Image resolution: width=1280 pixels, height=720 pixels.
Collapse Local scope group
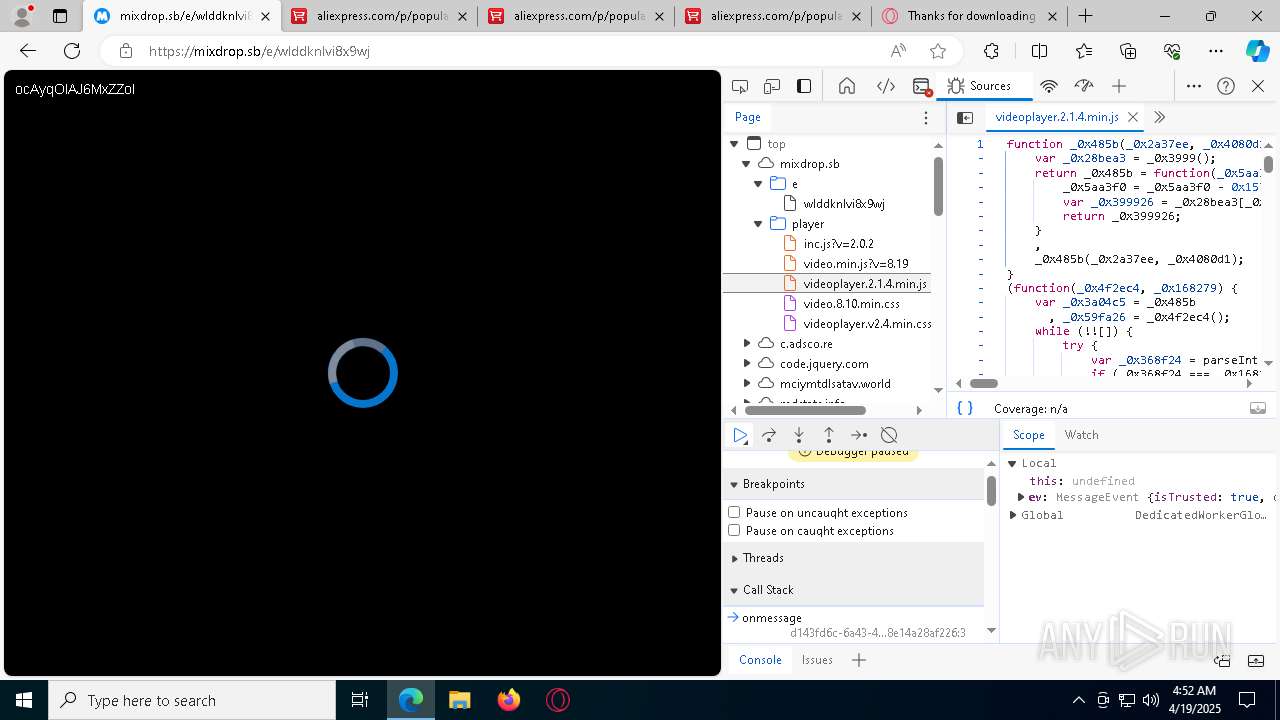pyautogui.click(x=1012, y=463)
